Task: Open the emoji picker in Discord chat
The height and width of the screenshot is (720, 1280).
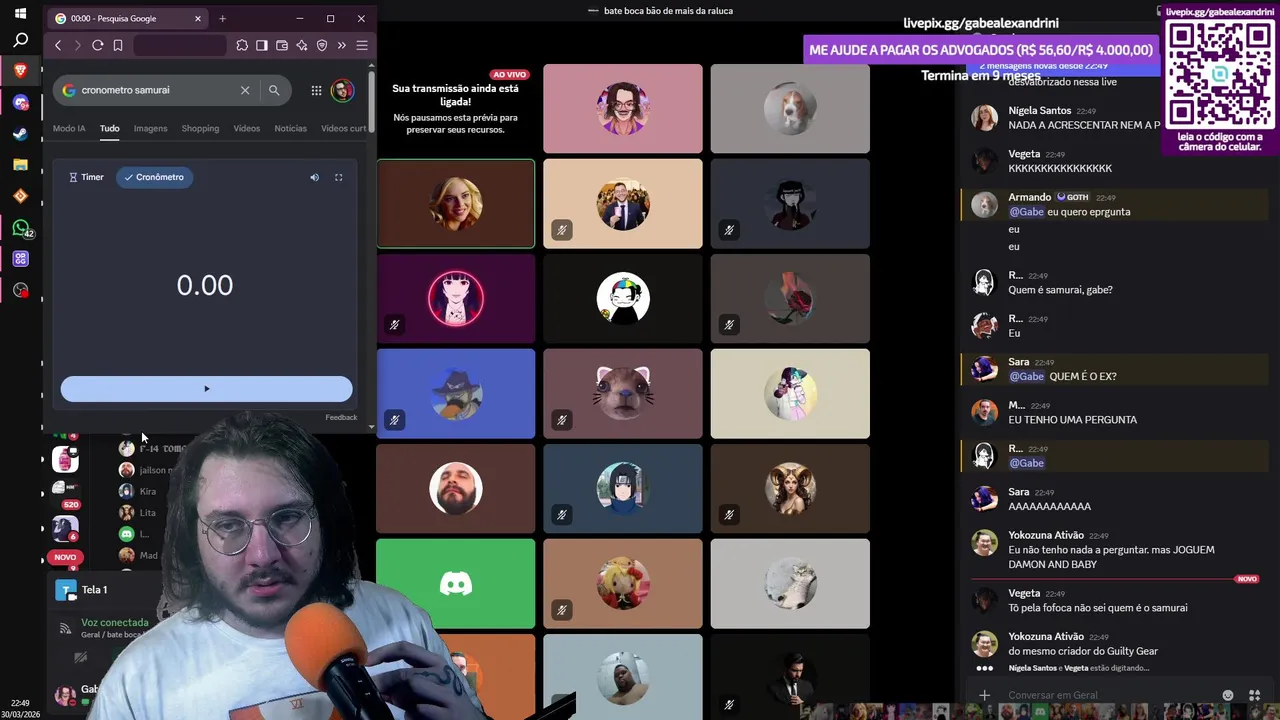Action: click(1228, 695)
